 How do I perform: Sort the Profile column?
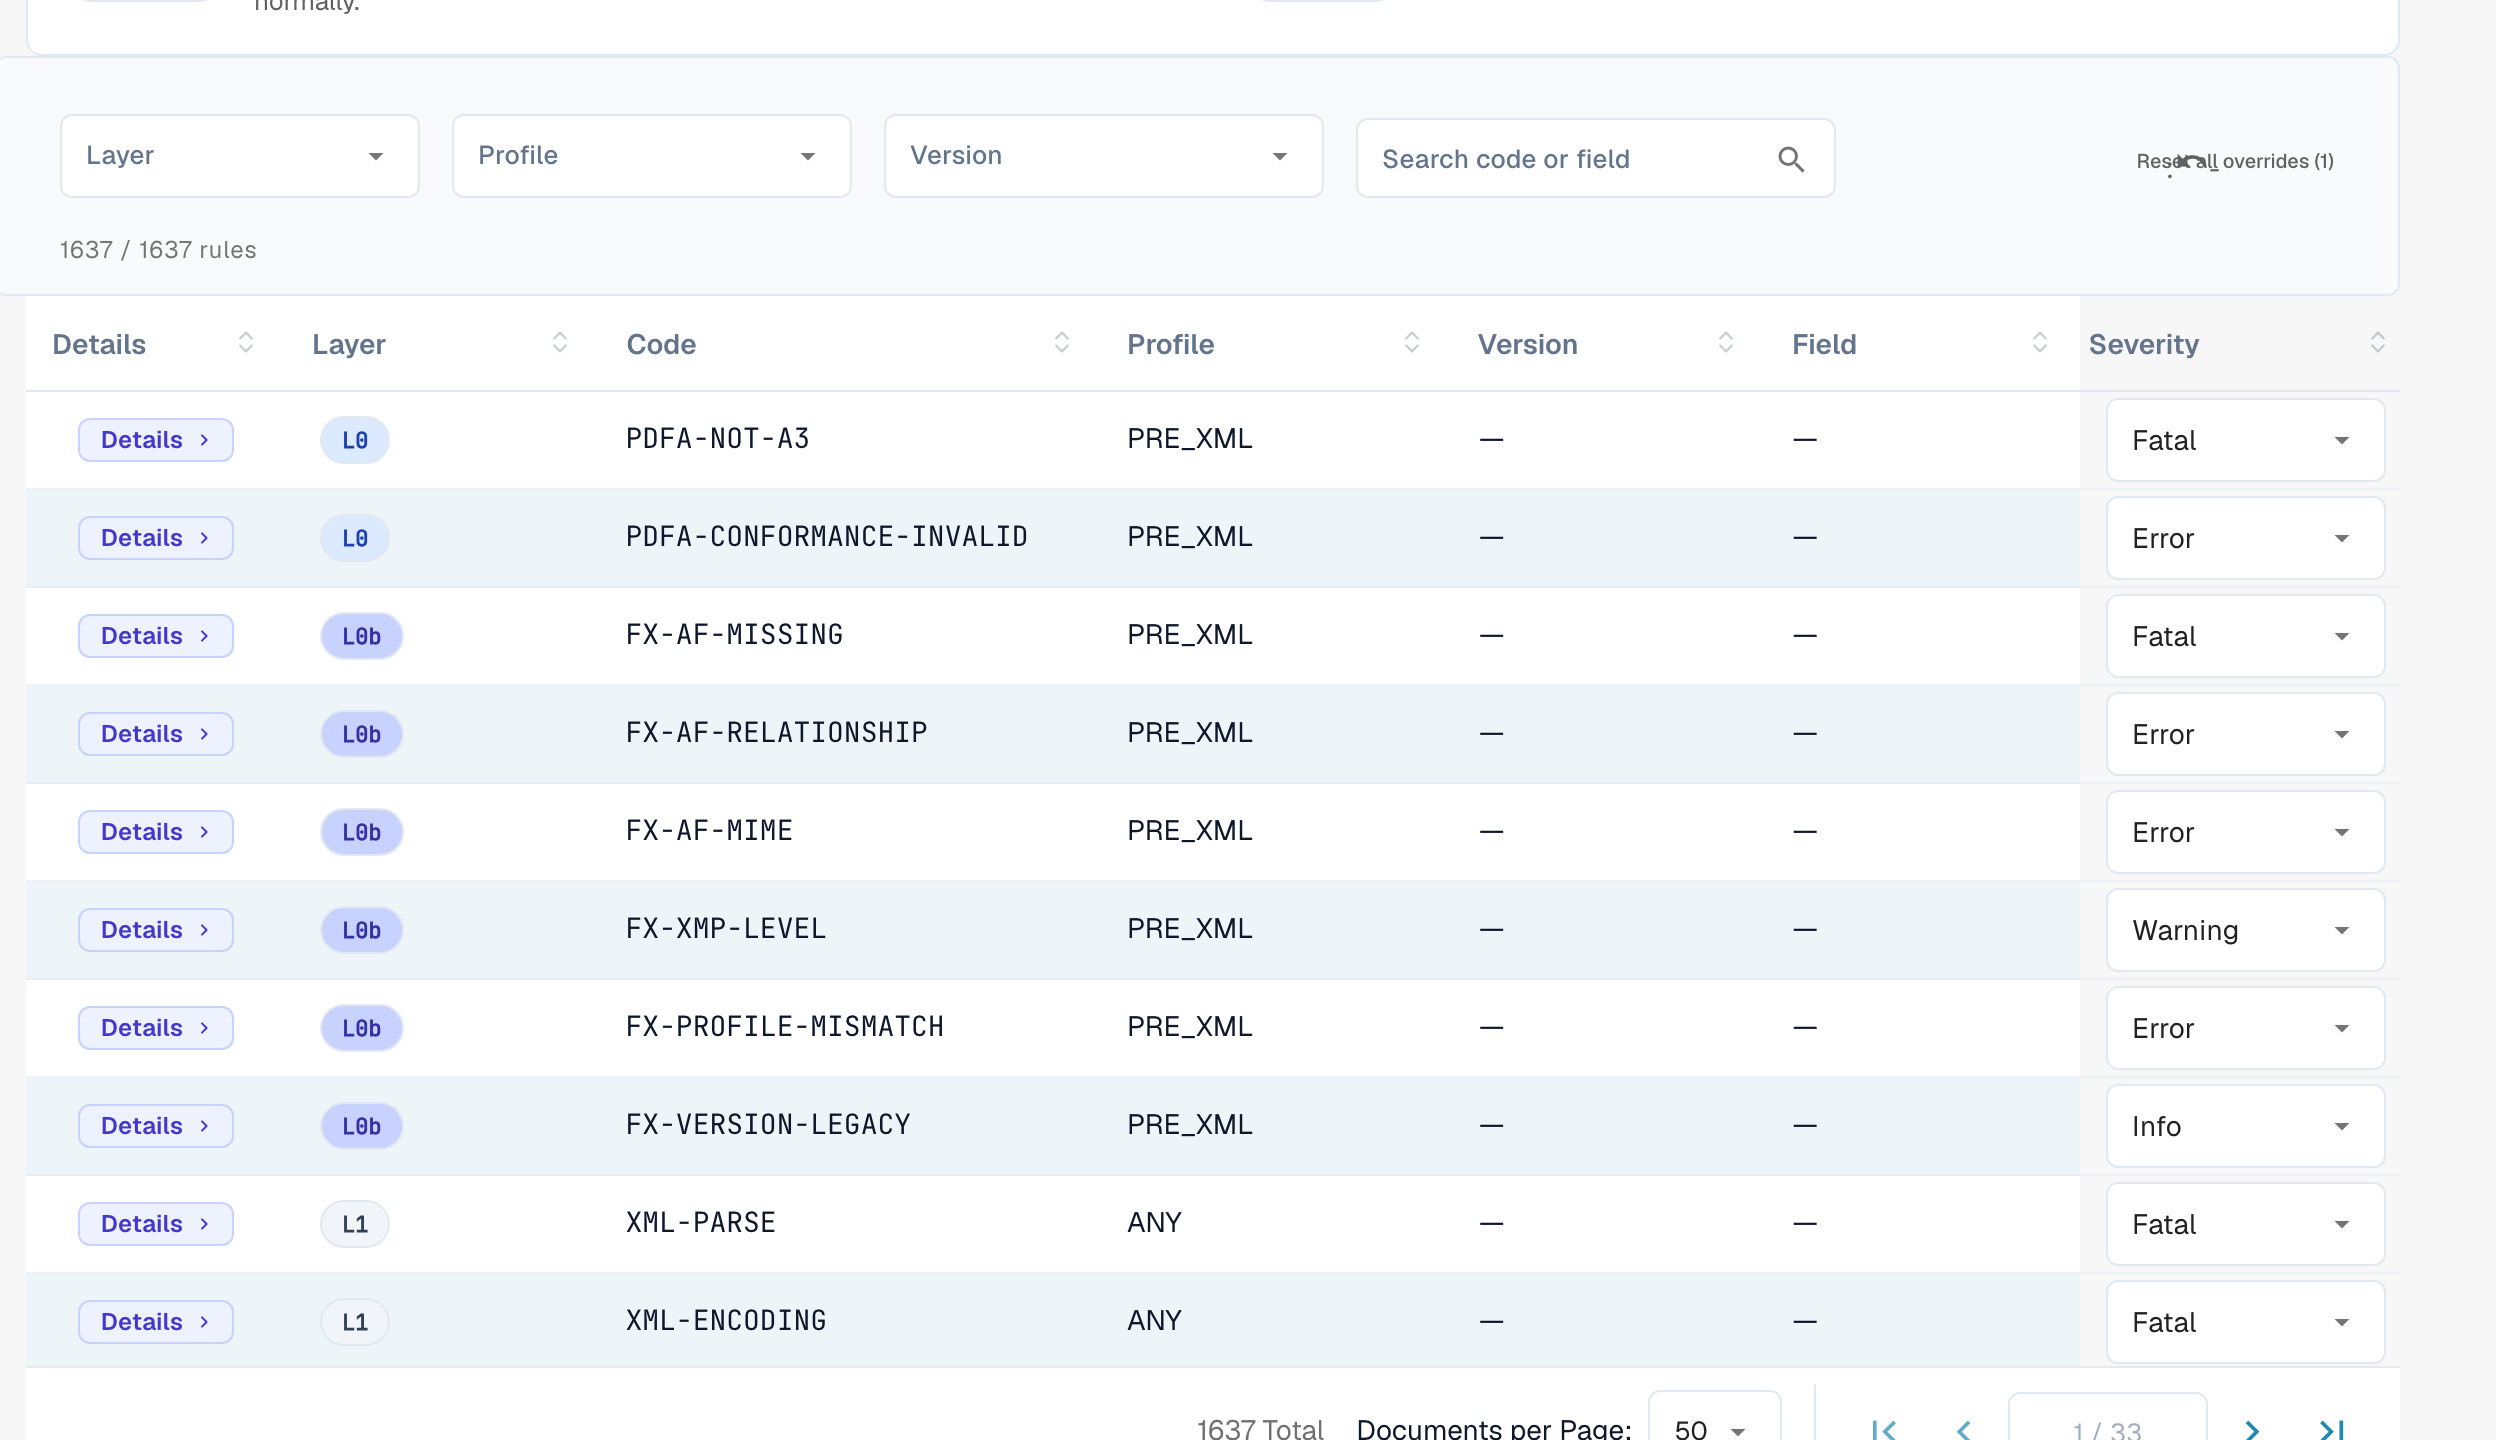click(x=1411, y=343)
